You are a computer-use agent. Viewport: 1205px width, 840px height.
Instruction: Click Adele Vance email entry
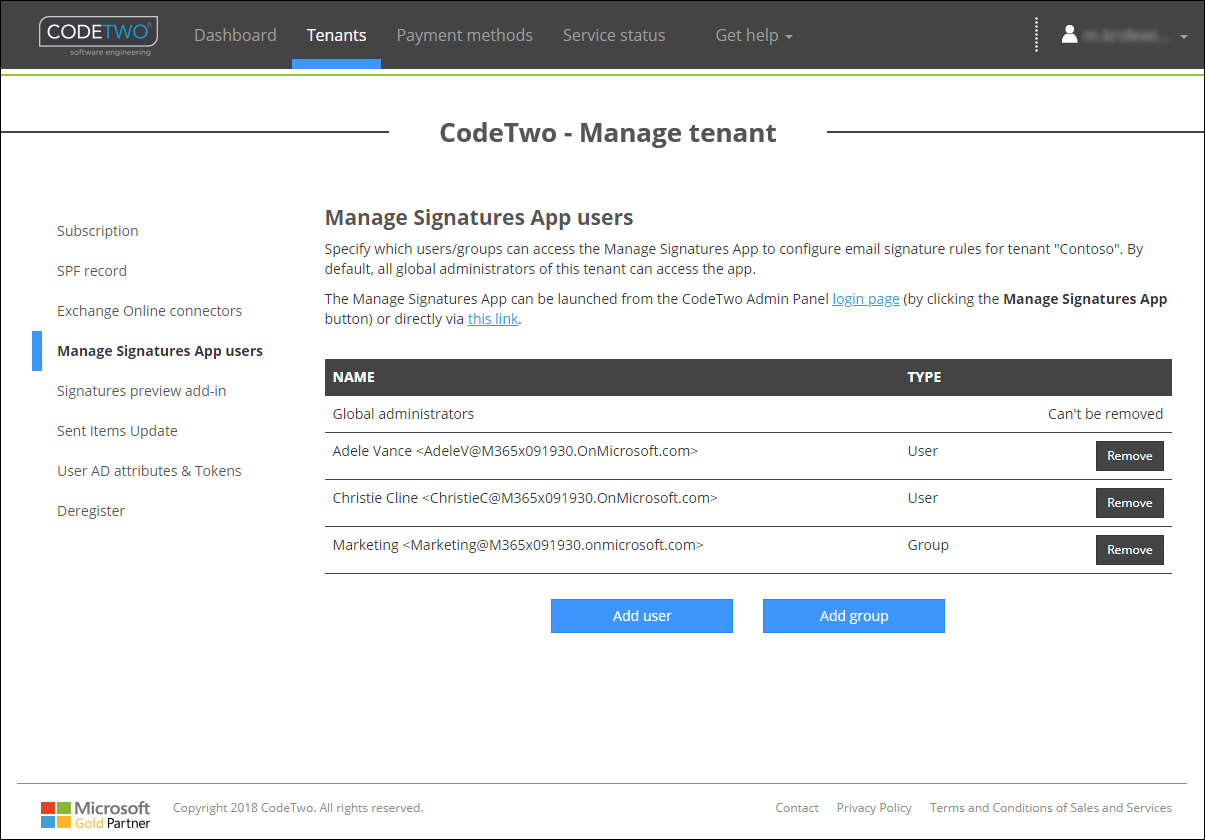pyautogui.click(x=515, y=451)
